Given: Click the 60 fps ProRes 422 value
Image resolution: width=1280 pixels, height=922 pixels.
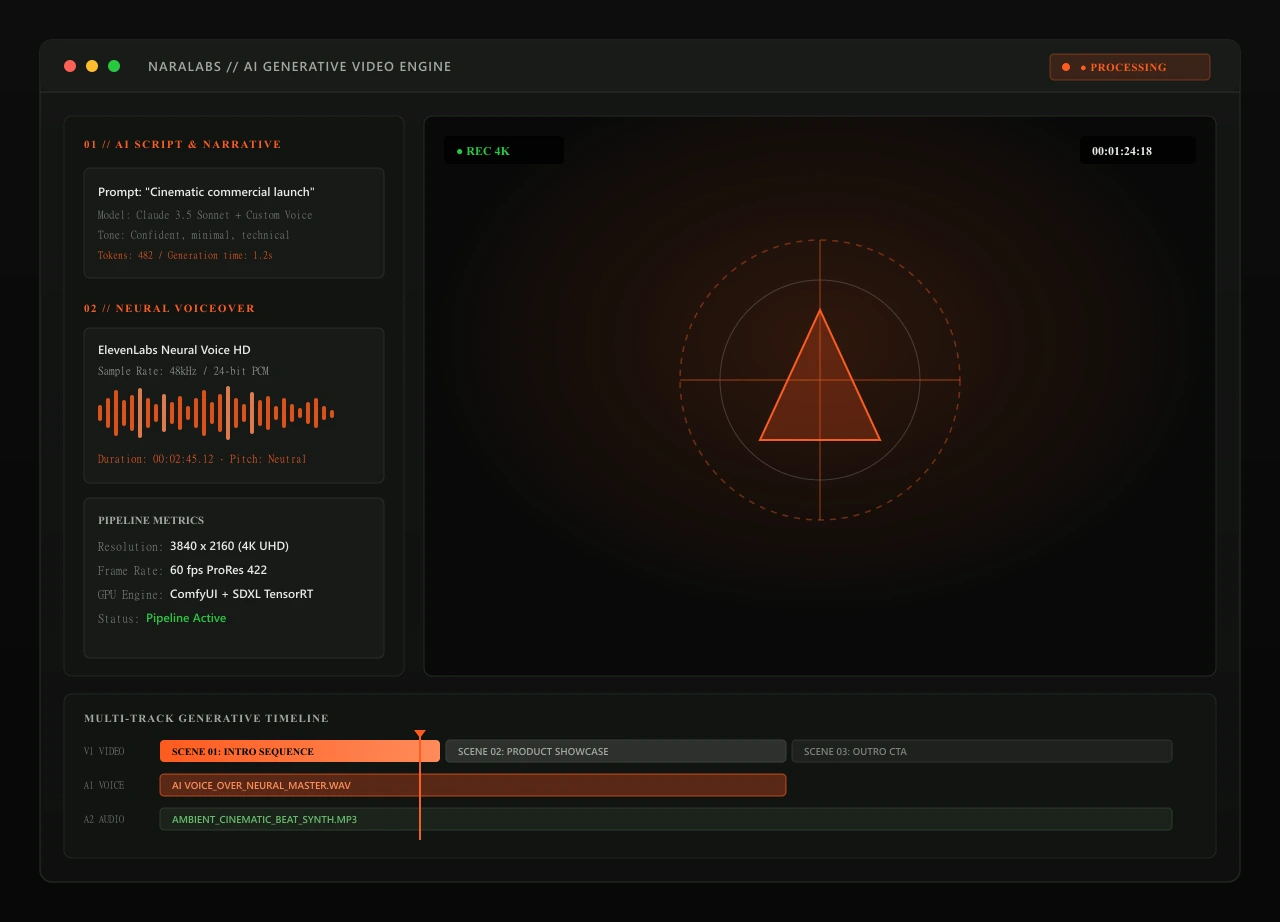Looking at the screenshot, I should click(x=218, y=570).
